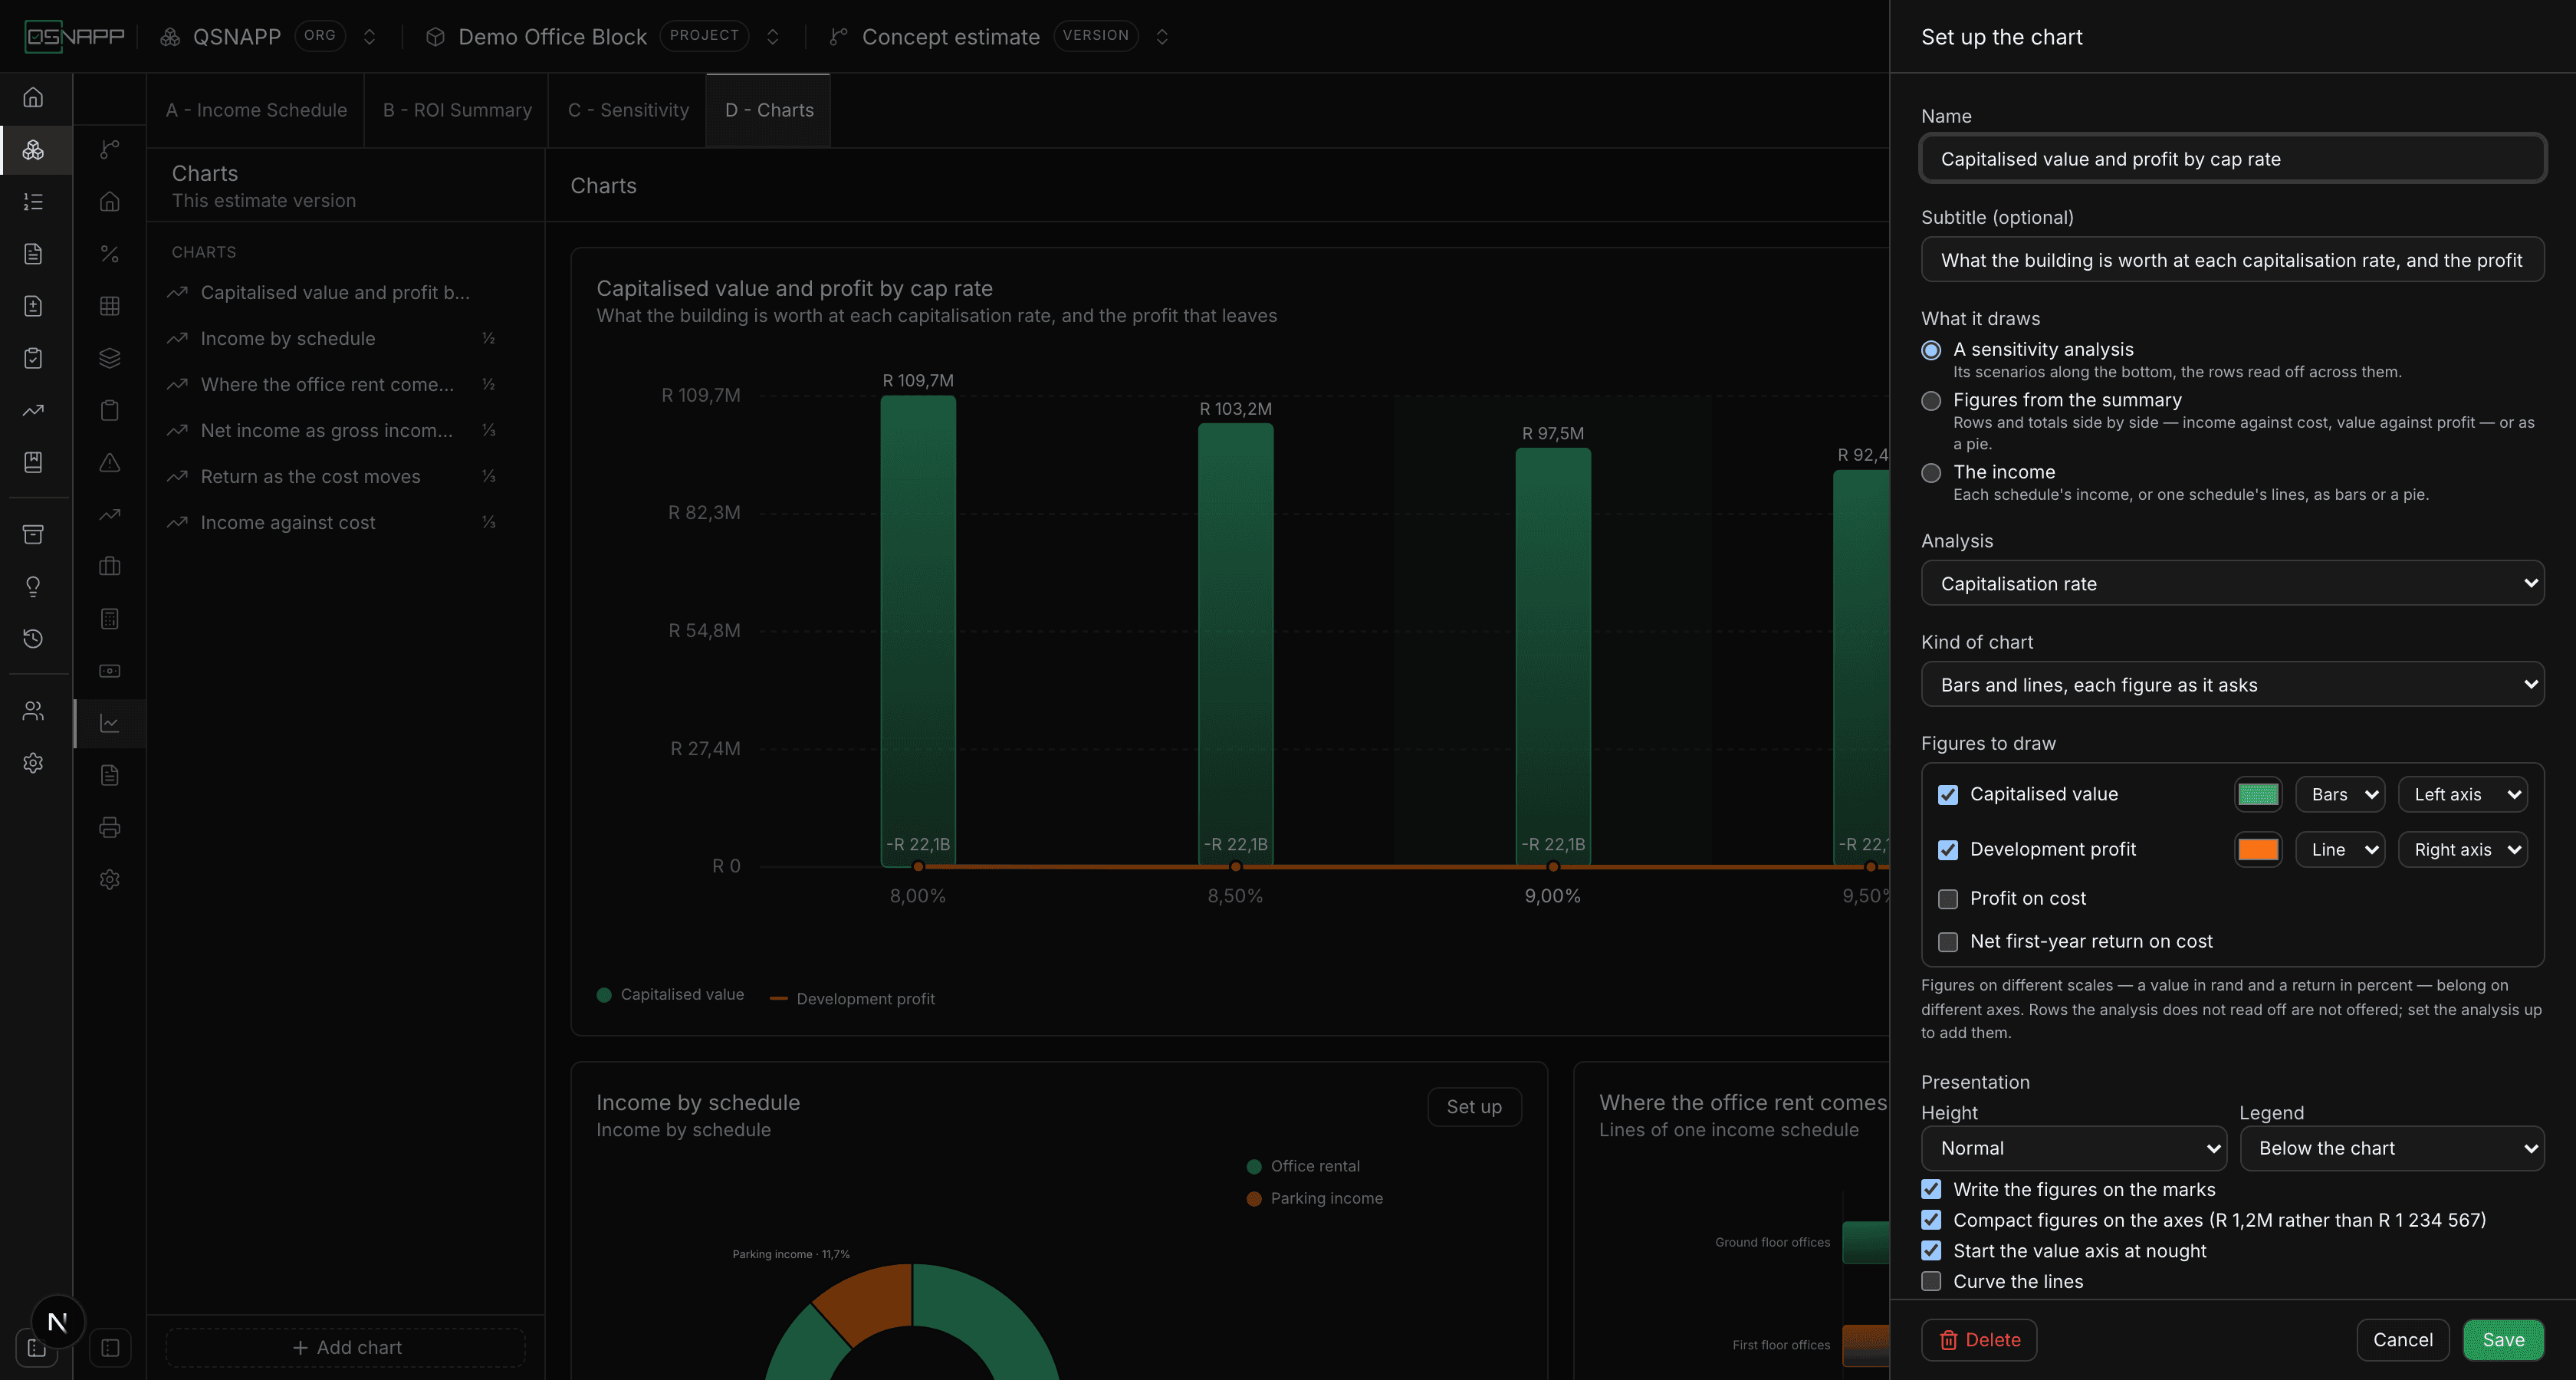The width and height of the screenshot is (2576, 1380).
Task: Select Figures from the summary radio option
Action: [1931, 400]
